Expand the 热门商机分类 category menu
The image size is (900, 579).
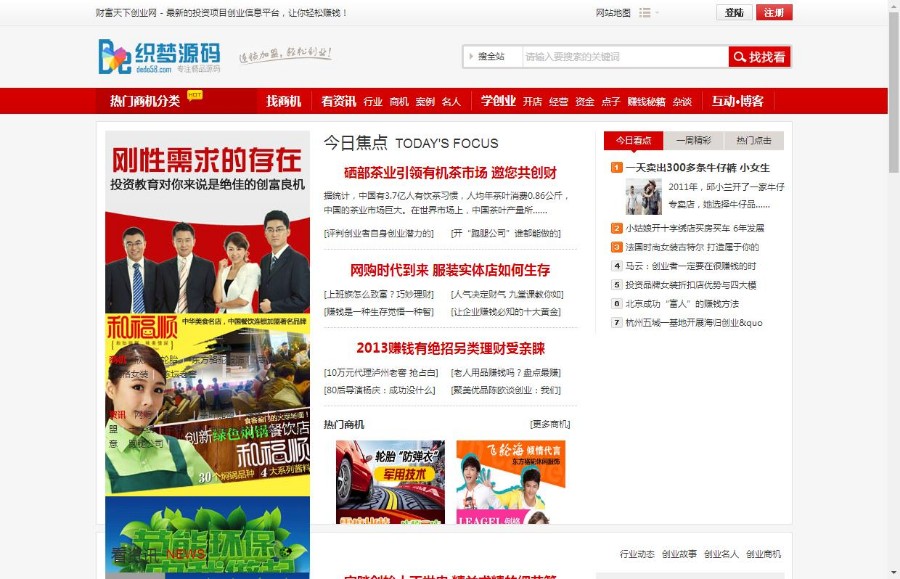click(145, 102)
